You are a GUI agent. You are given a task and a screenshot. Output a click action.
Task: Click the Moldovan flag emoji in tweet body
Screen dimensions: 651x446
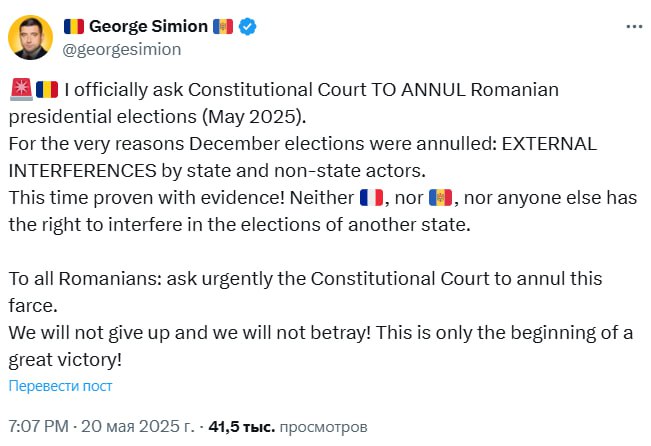[441, 198]
